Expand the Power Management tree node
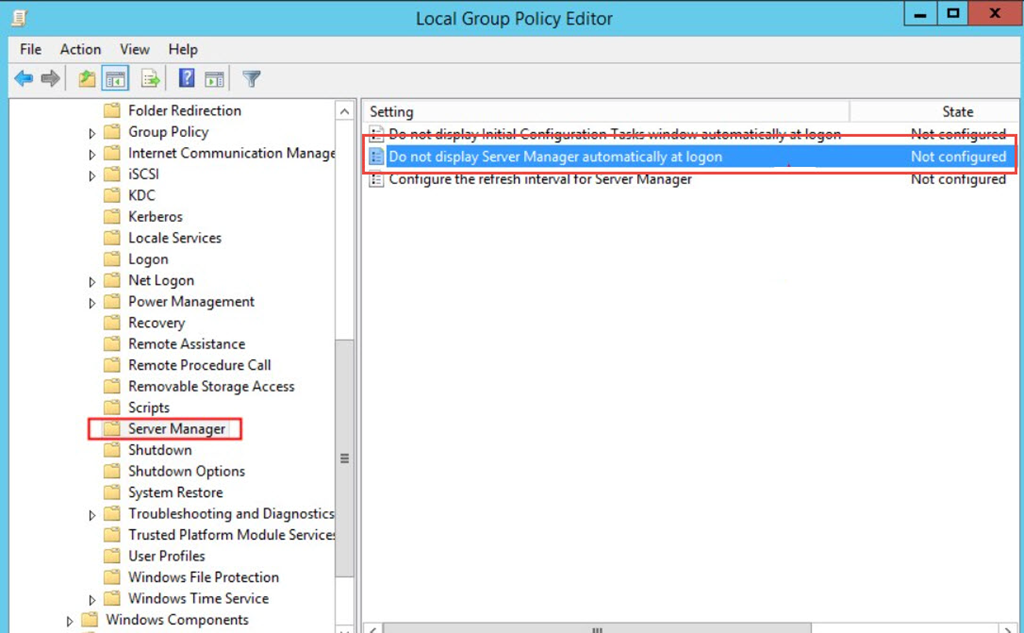 point(92,302)
